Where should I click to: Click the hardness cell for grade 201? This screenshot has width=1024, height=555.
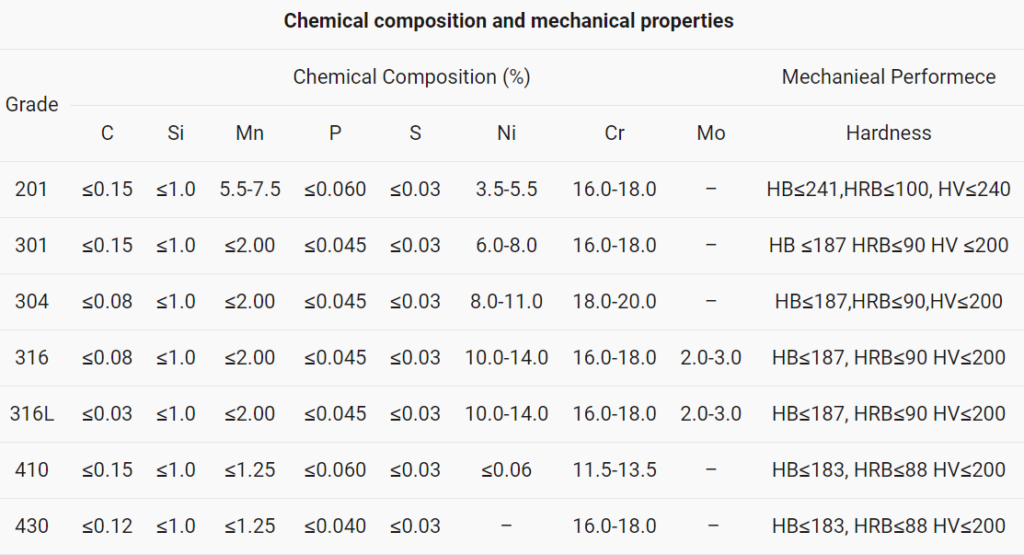(888, 189)
